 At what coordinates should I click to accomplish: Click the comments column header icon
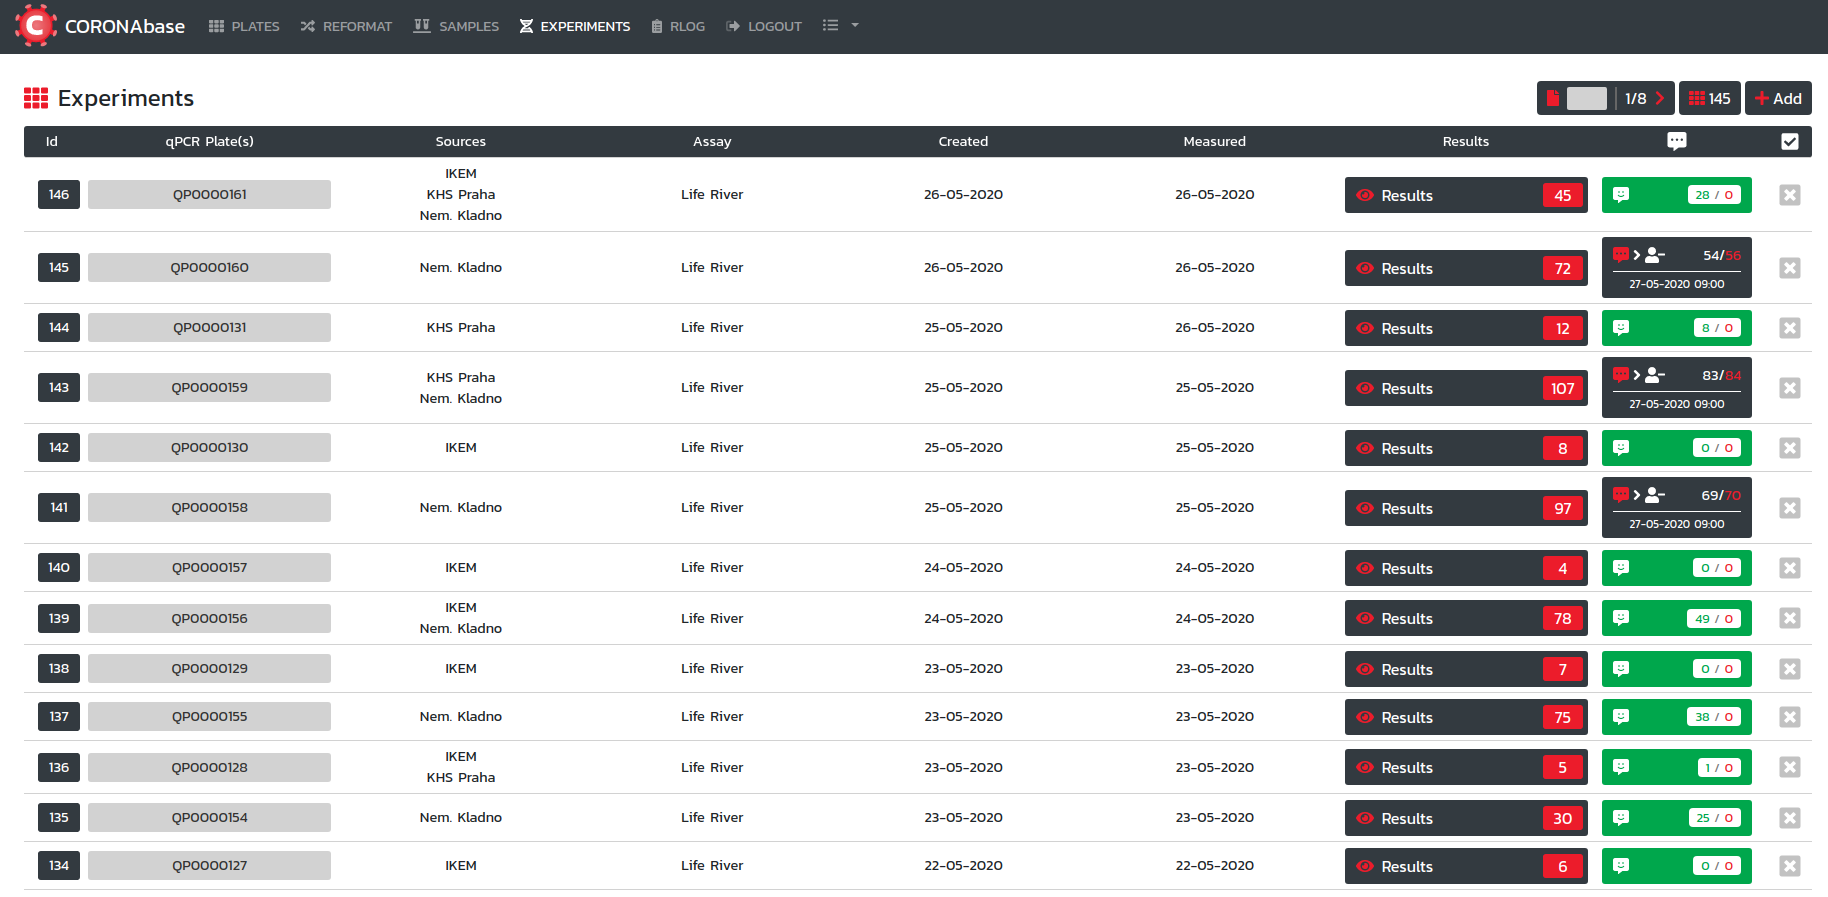click(1676, 141)
